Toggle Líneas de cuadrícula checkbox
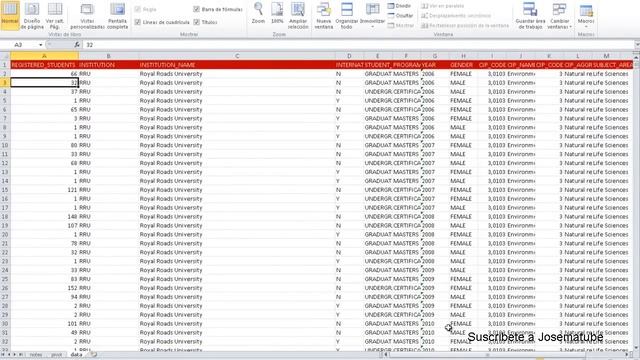 (138, 22)
